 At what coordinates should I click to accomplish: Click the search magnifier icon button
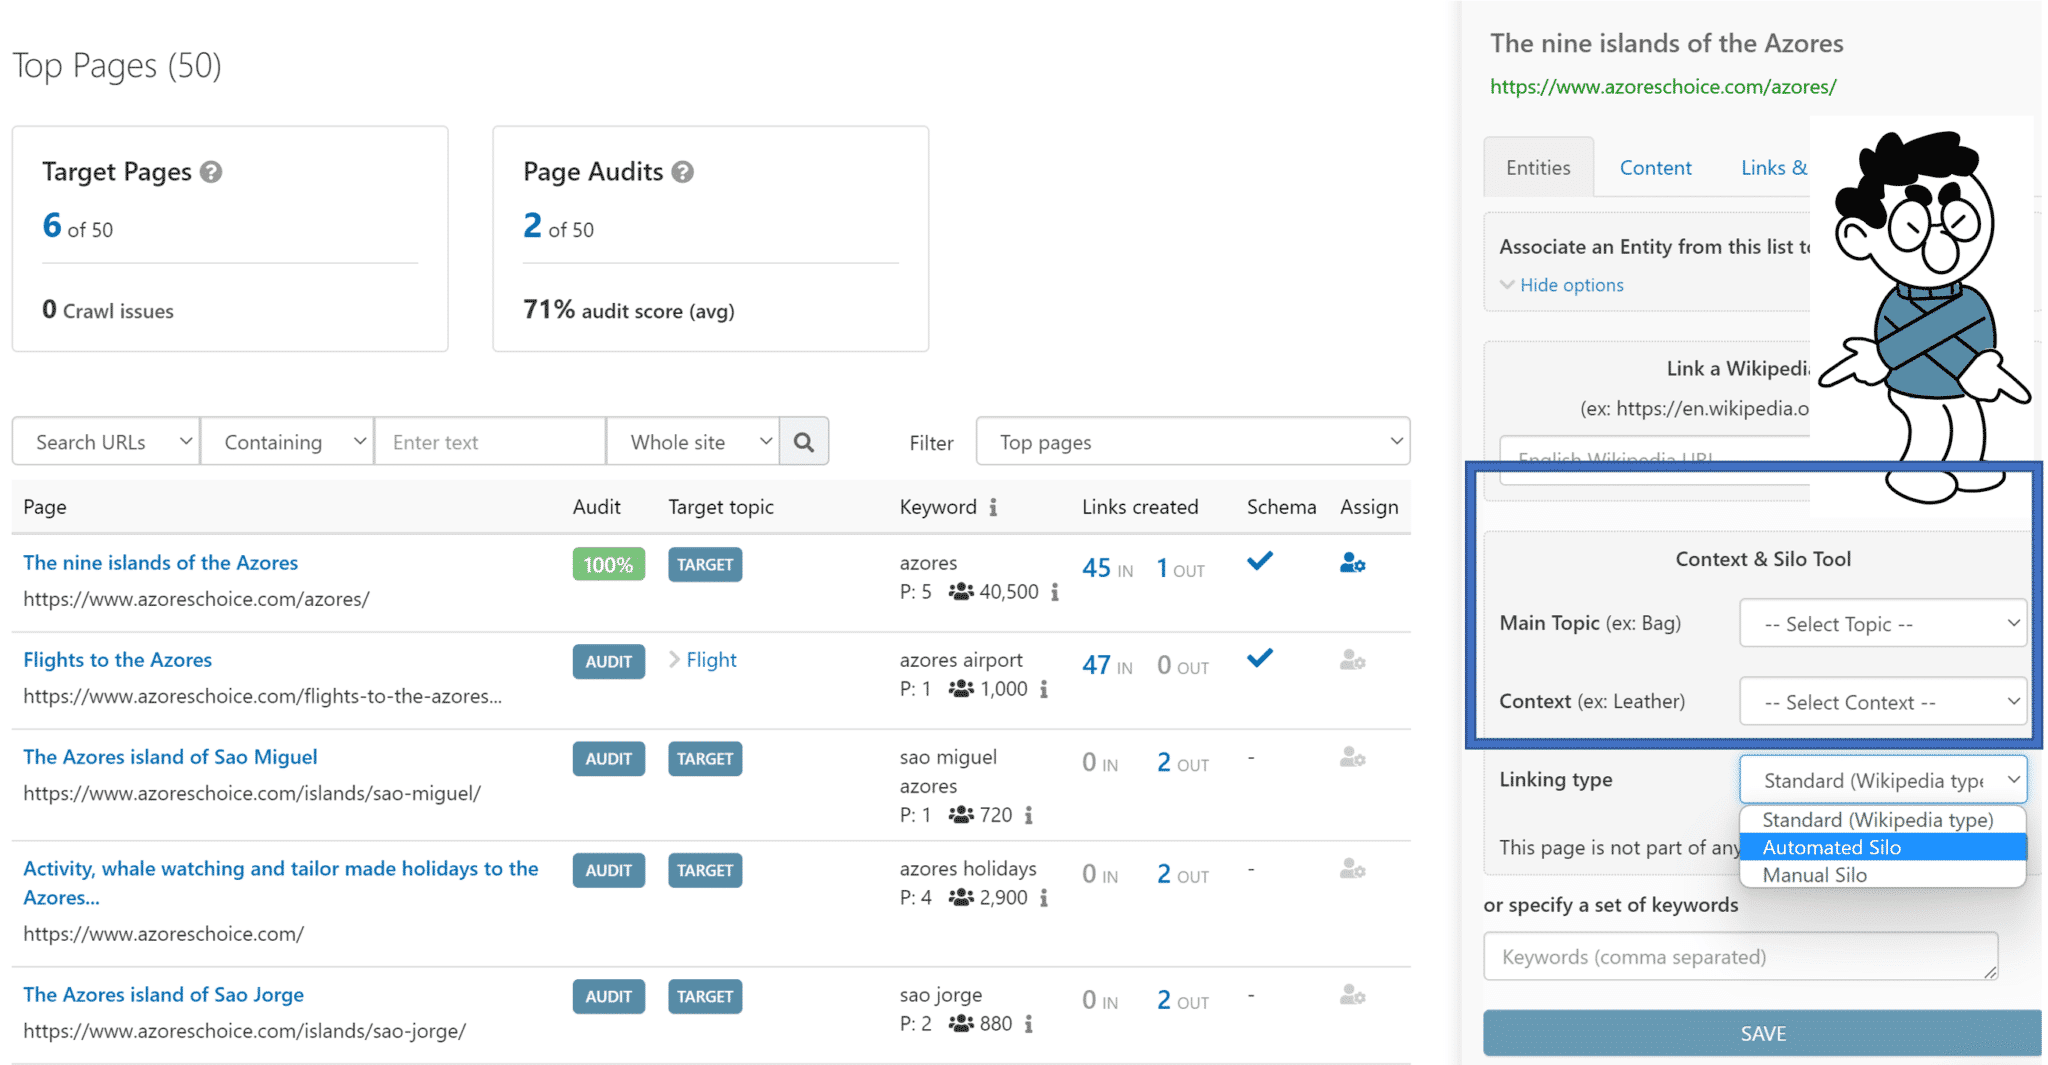click(x=804, y=441)
